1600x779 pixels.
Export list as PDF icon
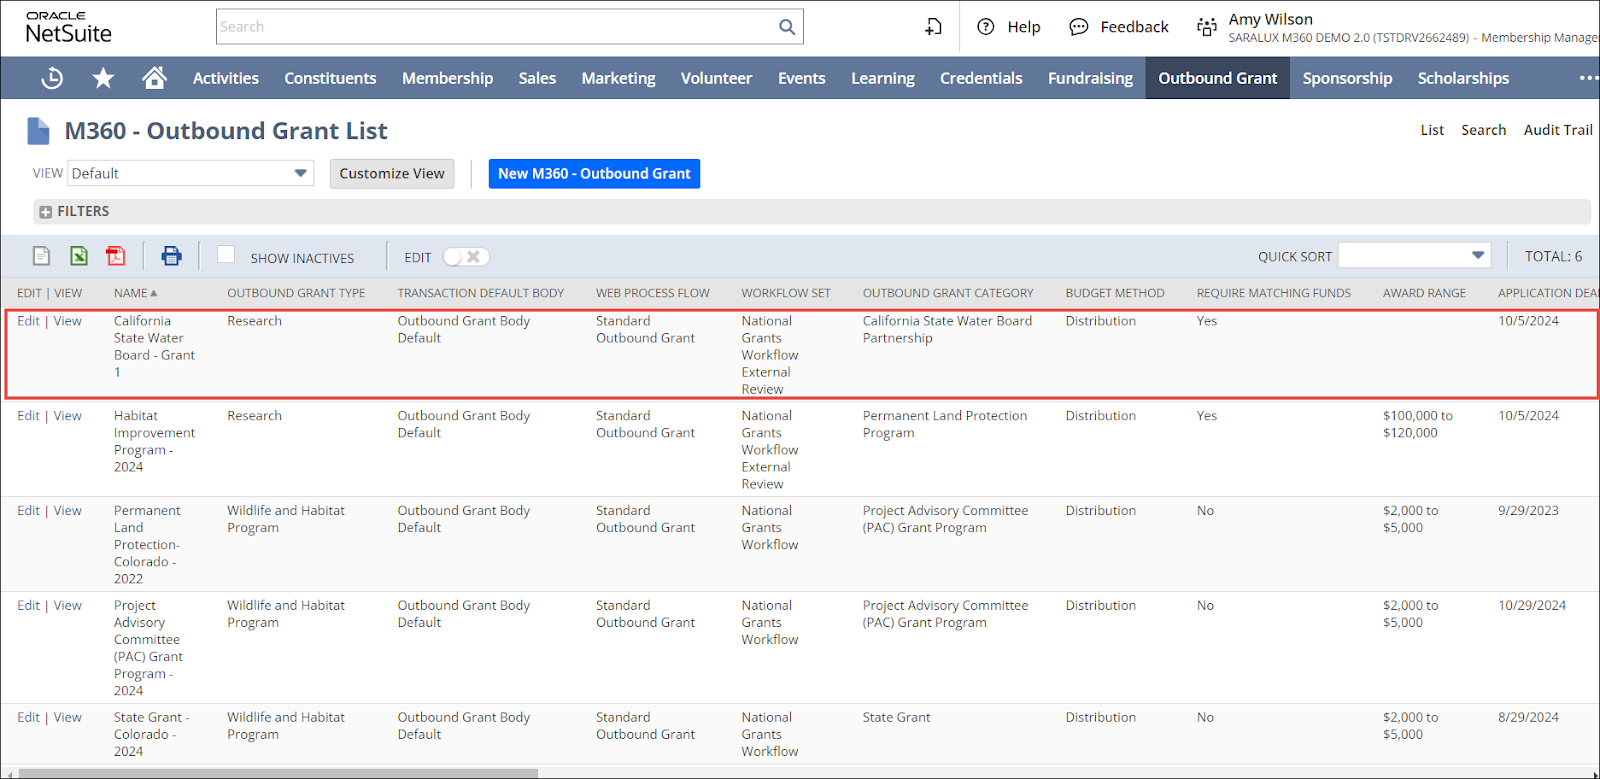click(116, 257)
